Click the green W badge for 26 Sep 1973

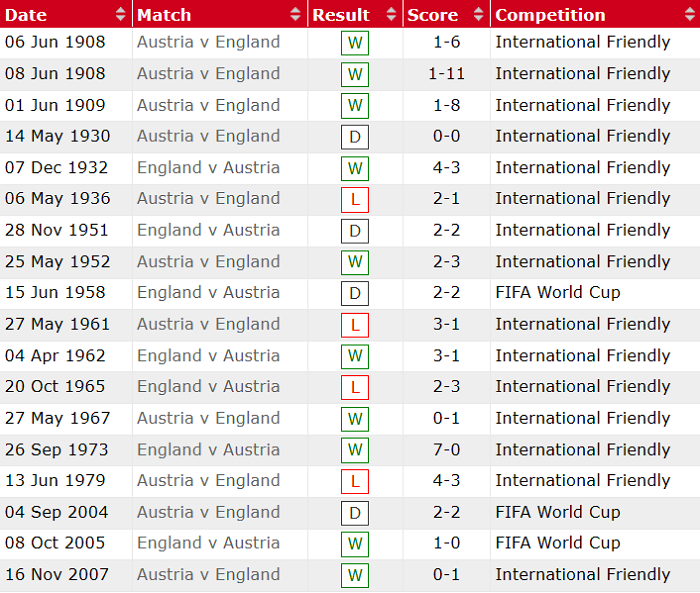point(355,450)
